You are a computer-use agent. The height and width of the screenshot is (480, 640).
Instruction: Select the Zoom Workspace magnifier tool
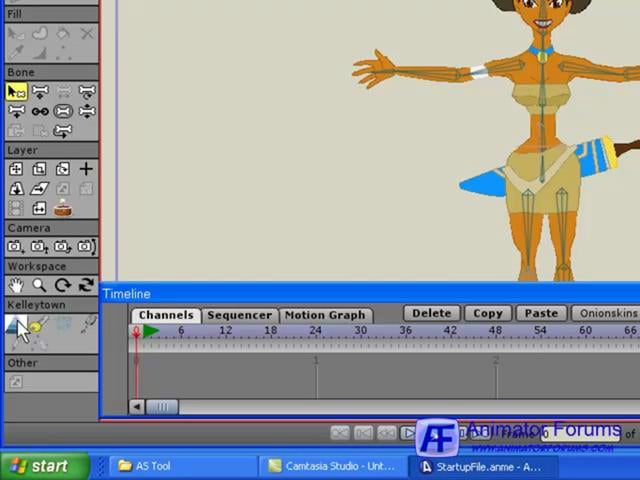pyautogui.click(x=40, y=285)
